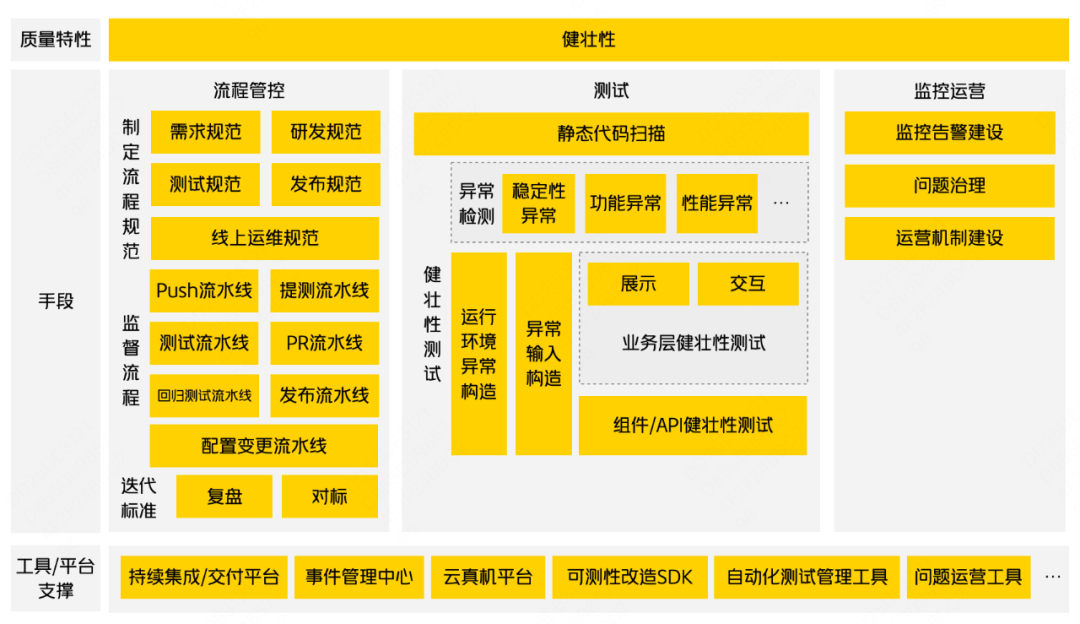
Task: Click the 可测性改造SDK box
Action: 630,577
